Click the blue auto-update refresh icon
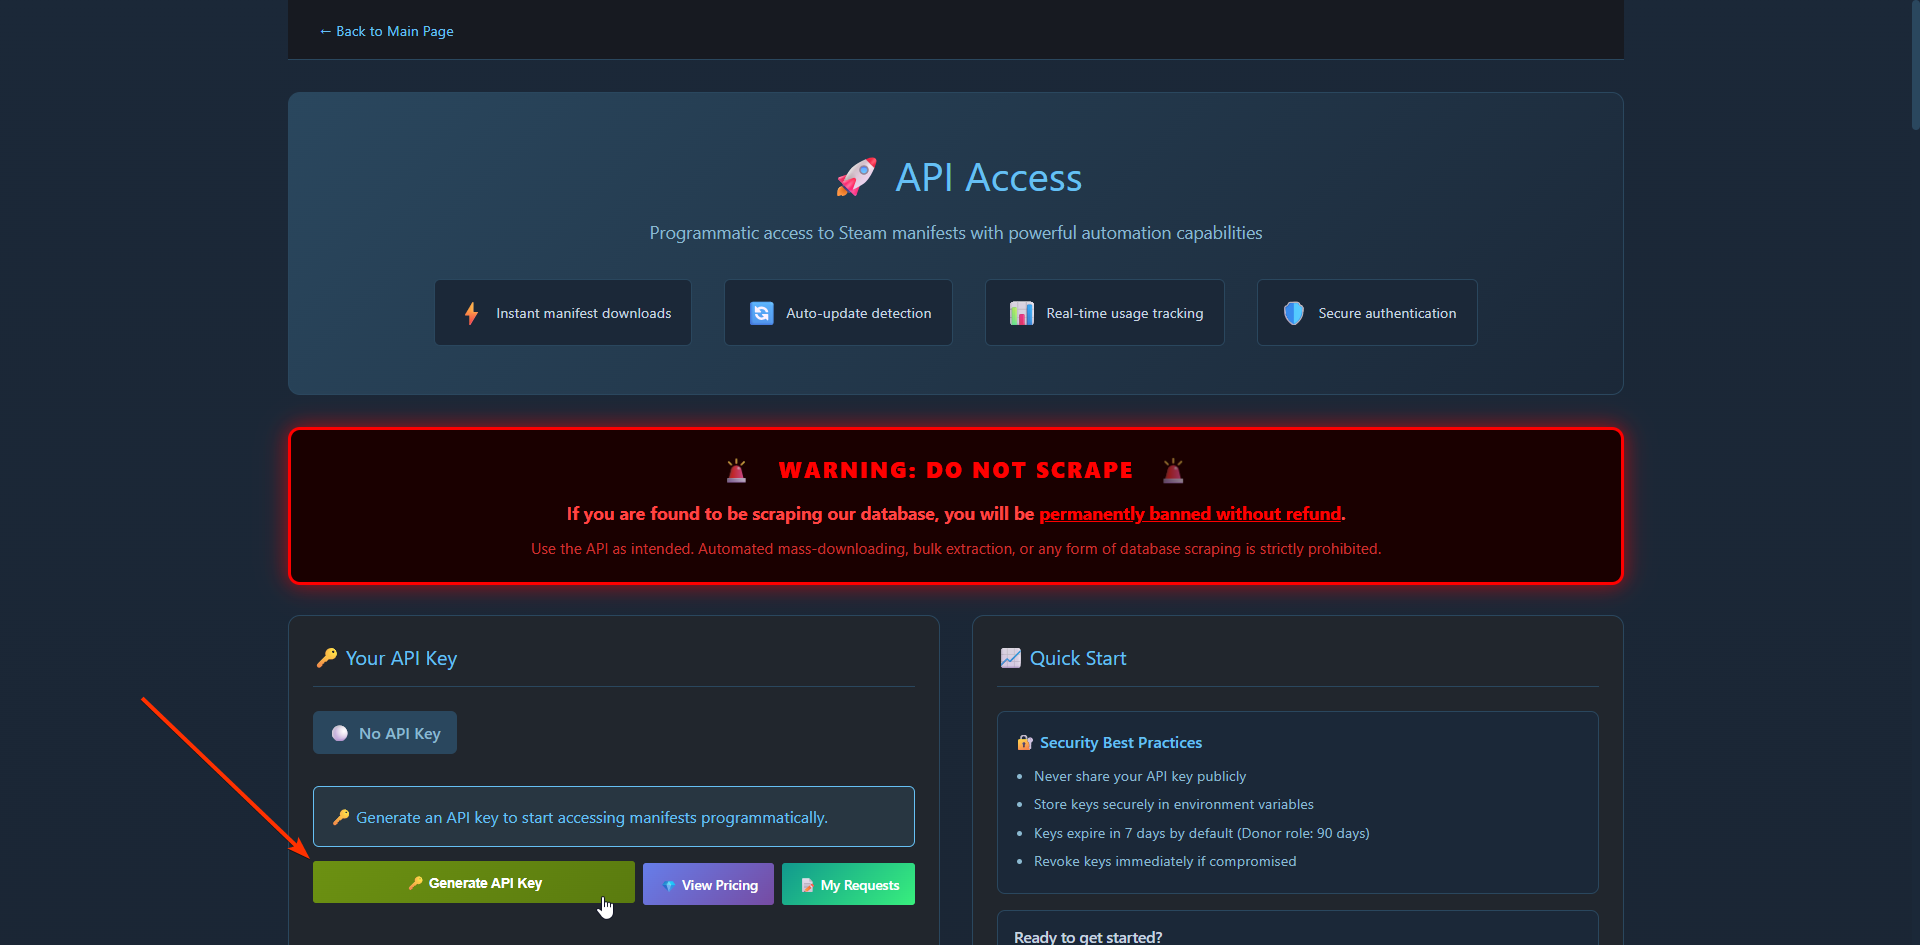Screen dimensions: 1920x945 (761, 314)
